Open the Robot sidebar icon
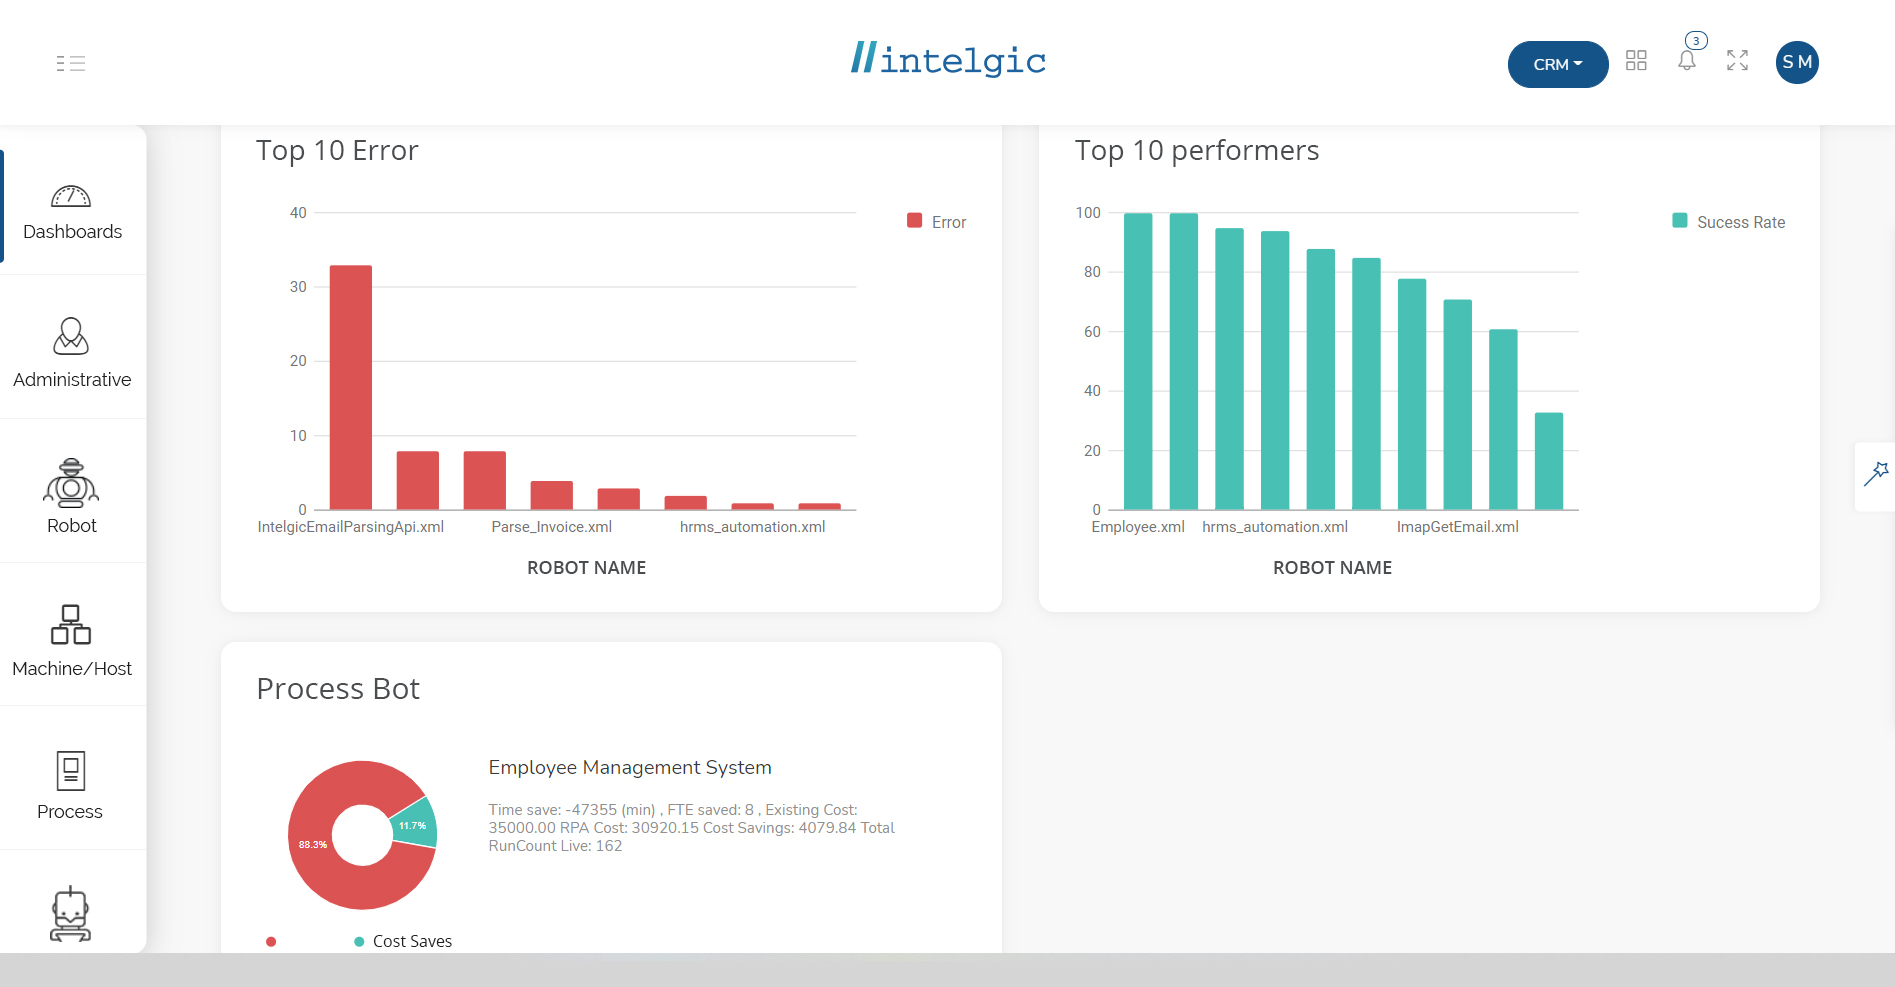 tap(71, 483)
